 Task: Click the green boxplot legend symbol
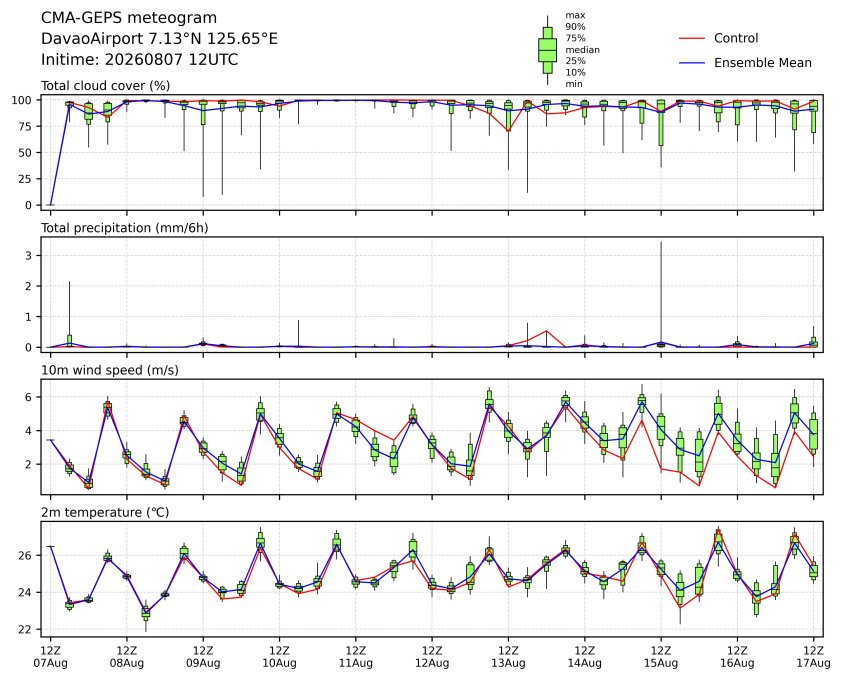tap(547, 50)
